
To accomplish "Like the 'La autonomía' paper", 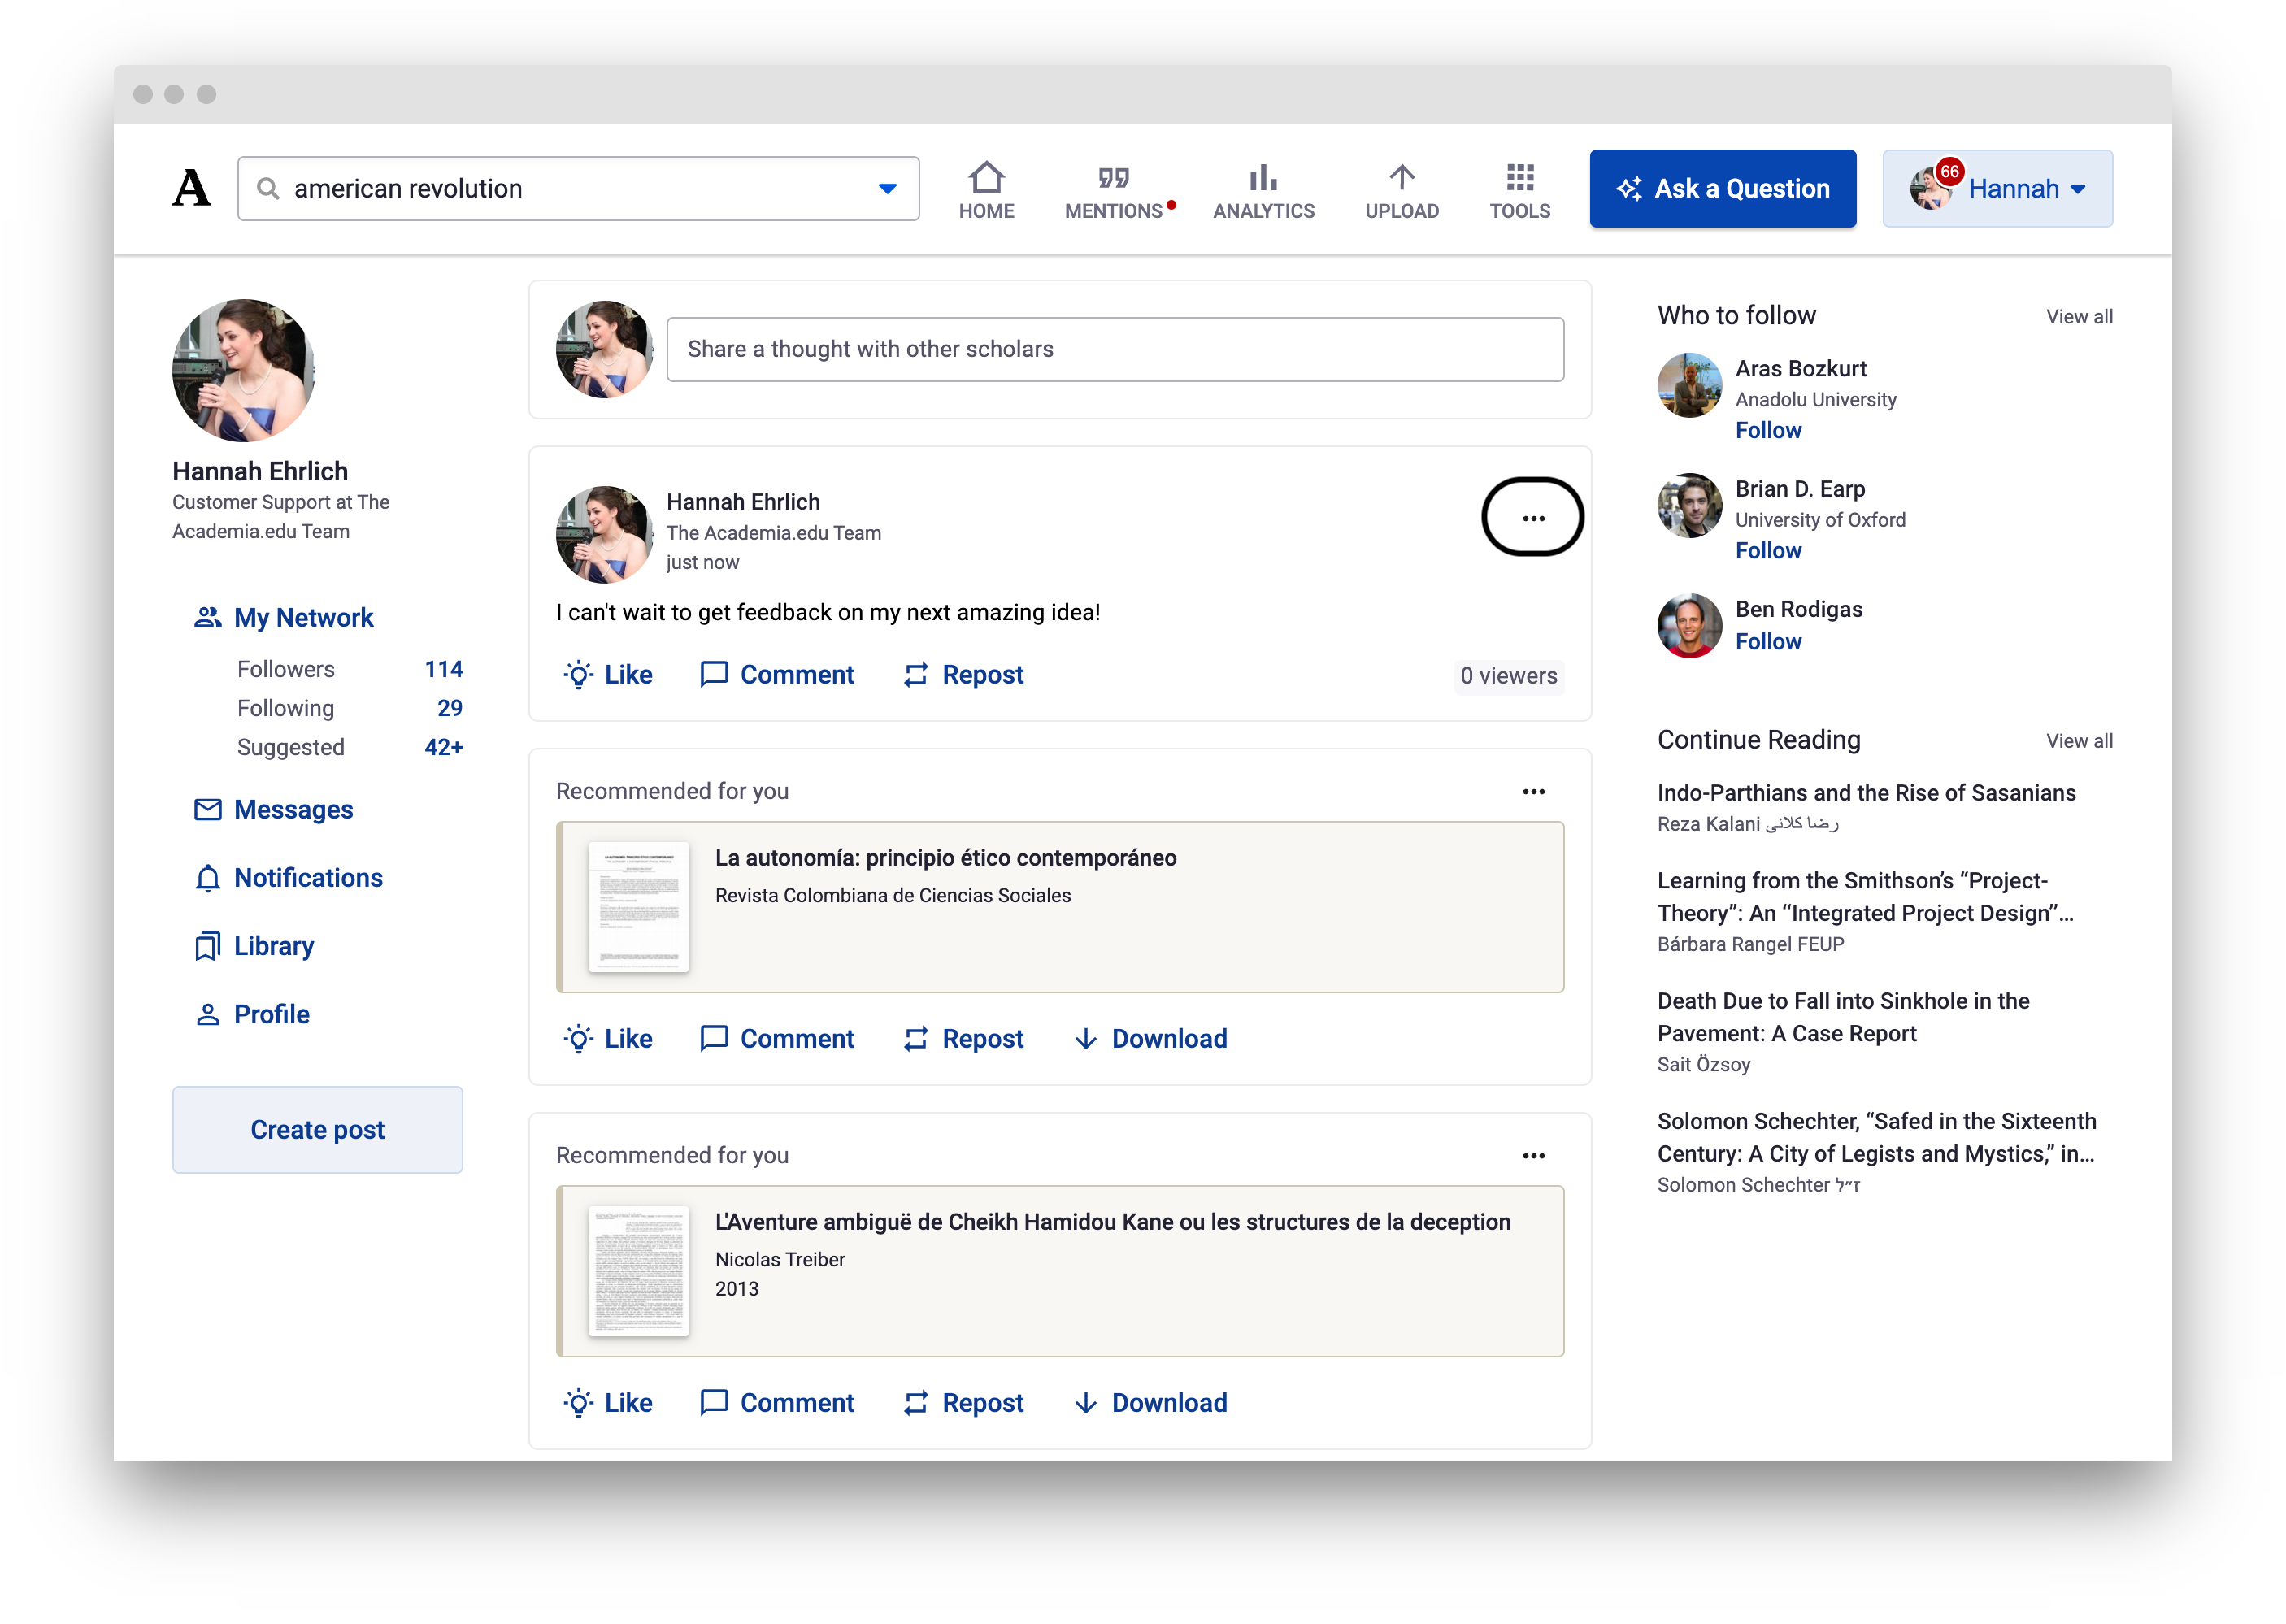I will click(607, 1038).
